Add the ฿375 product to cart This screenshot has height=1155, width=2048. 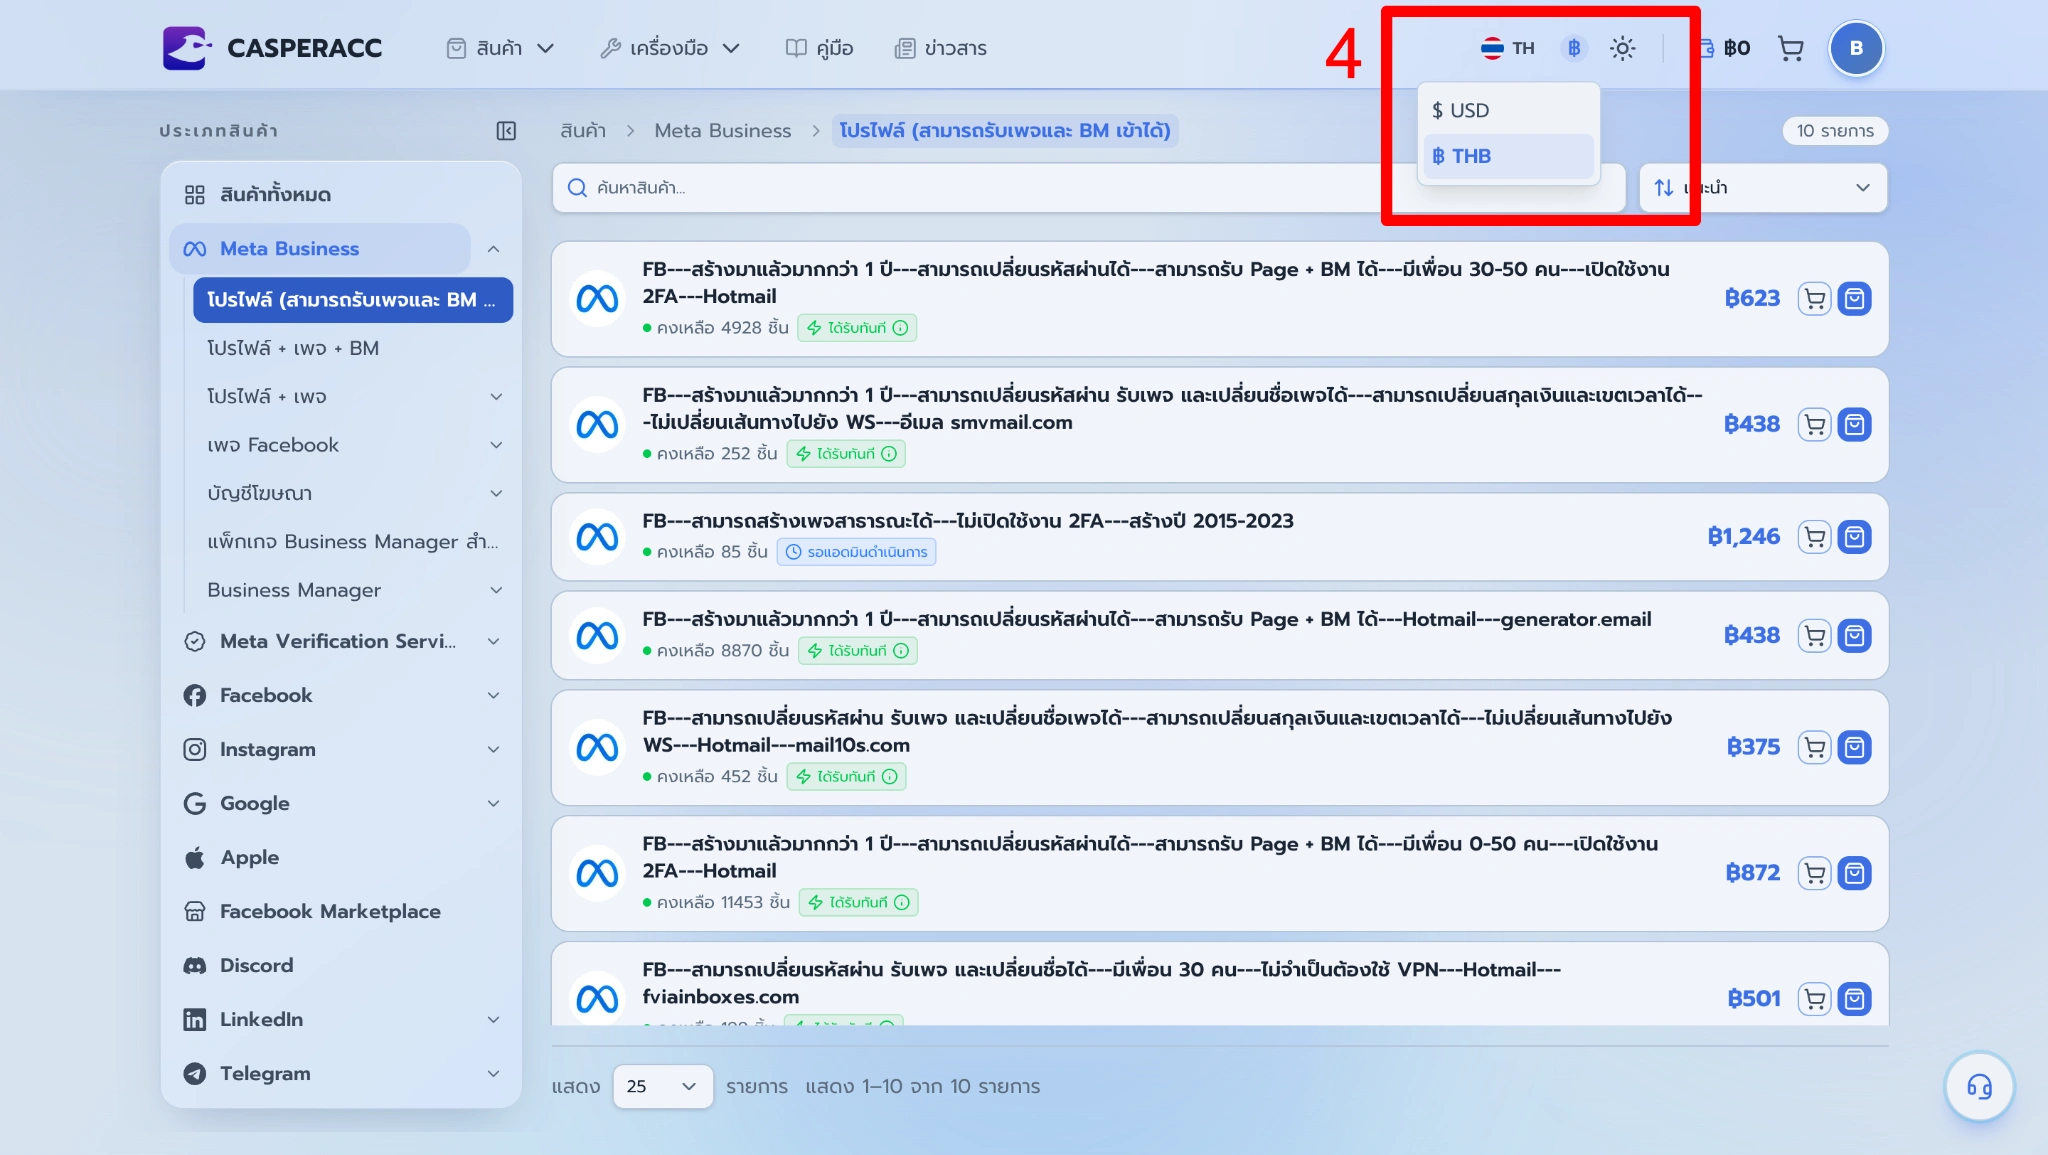click(1814, 747)
